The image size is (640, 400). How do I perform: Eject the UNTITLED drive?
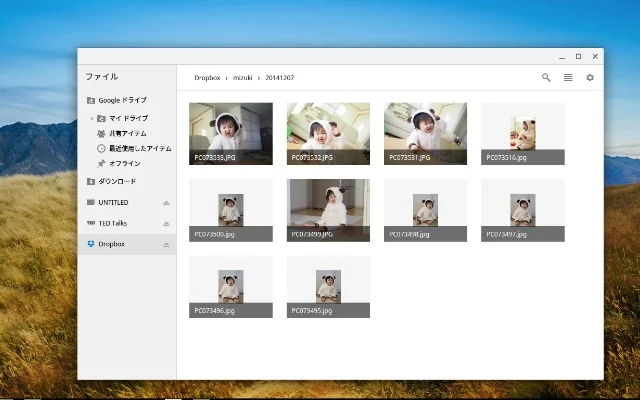tap(166, 202)
